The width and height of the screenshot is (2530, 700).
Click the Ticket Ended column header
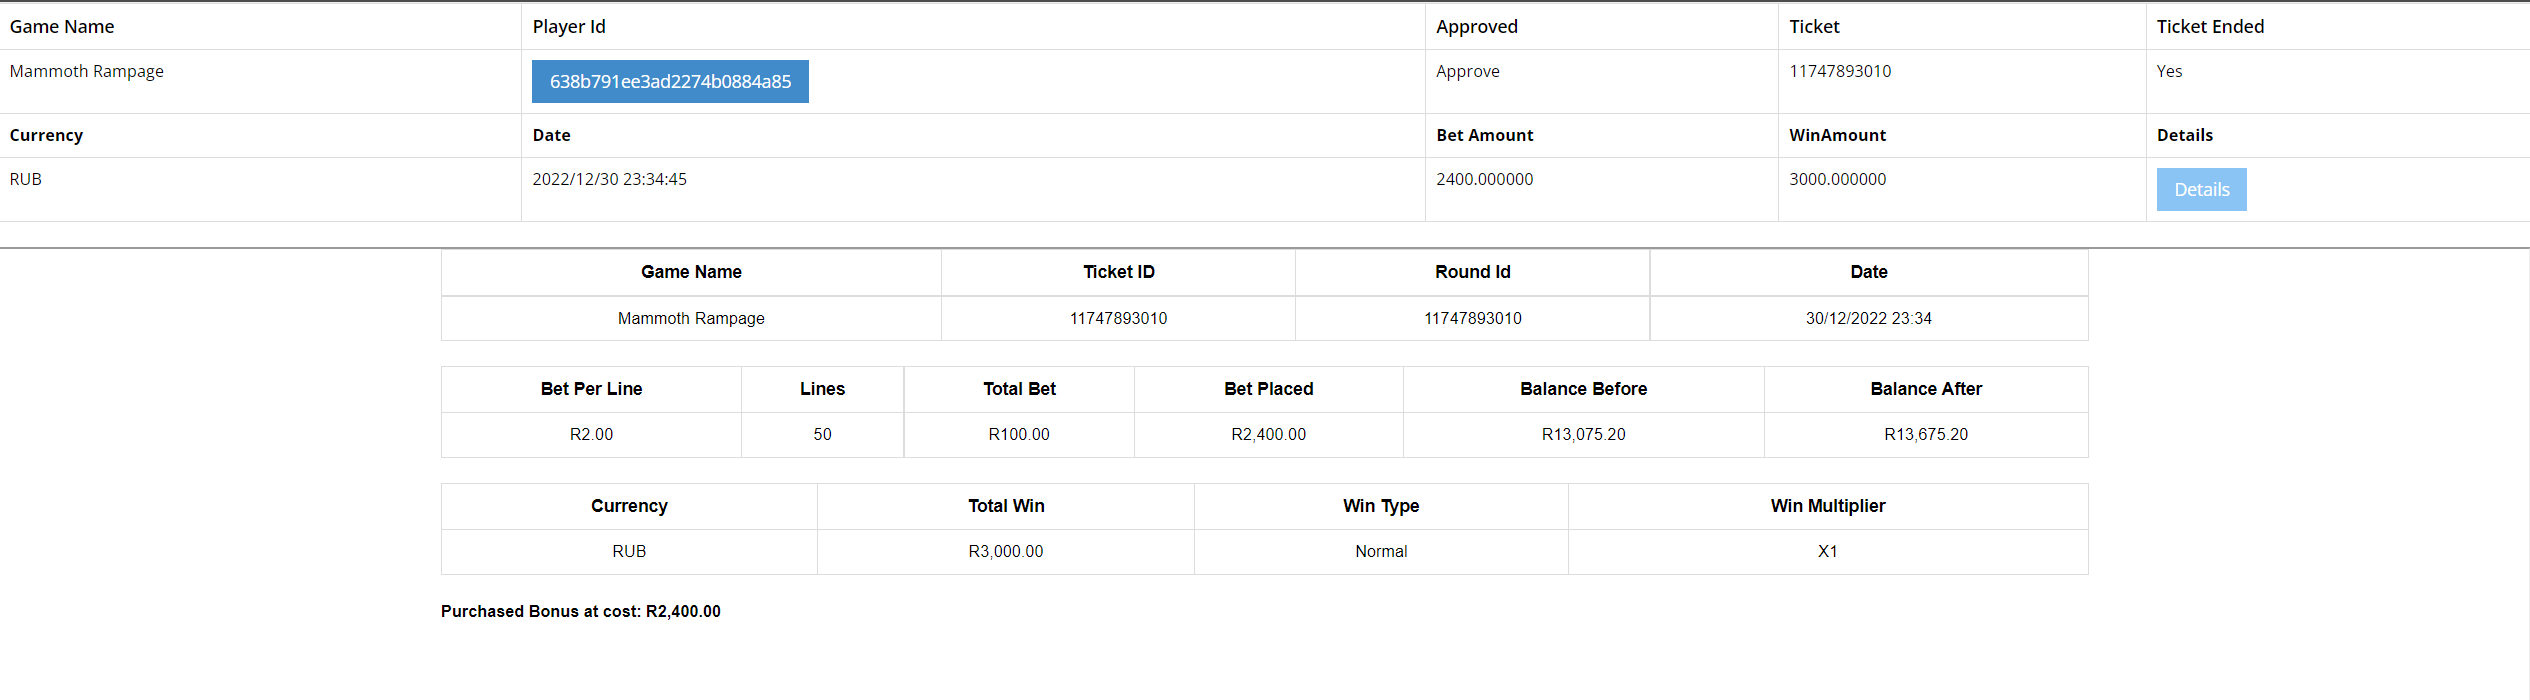(2210, 27)
